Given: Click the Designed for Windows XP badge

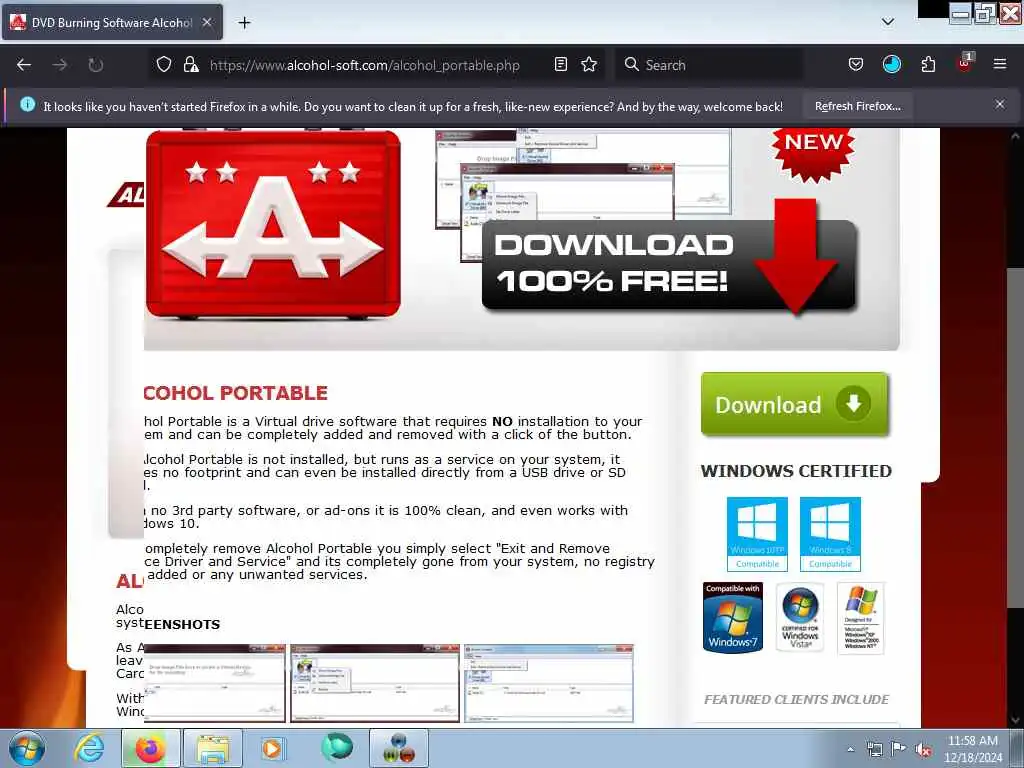Looking at the screenshot, I should pyautogui.click(x=860, y=618).
